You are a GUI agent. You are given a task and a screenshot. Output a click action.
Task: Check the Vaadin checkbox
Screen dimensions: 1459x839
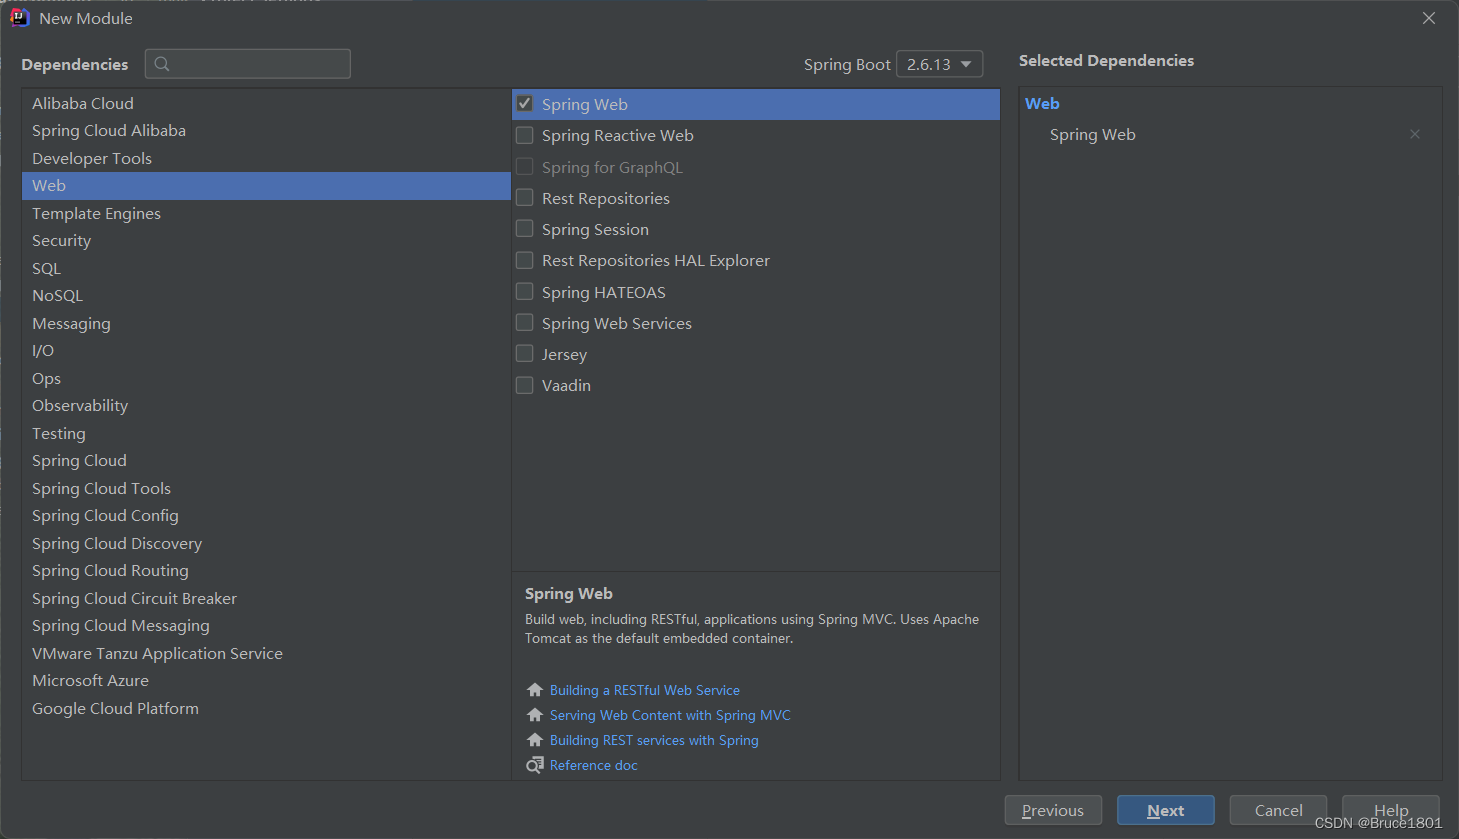pyautogui.click(x=524, y=385)
